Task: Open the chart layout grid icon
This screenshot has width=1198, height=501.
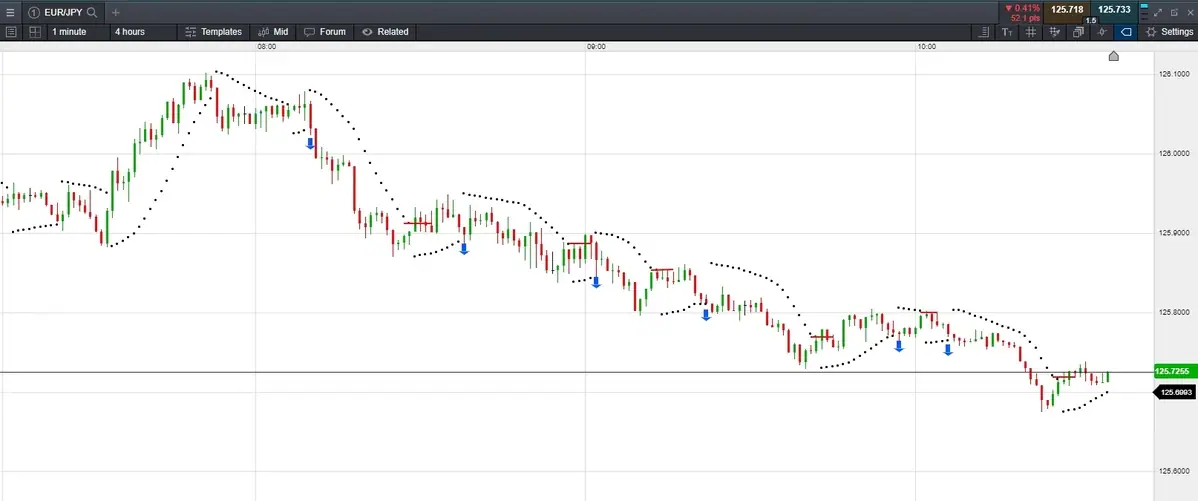Action: click(34, 32)
